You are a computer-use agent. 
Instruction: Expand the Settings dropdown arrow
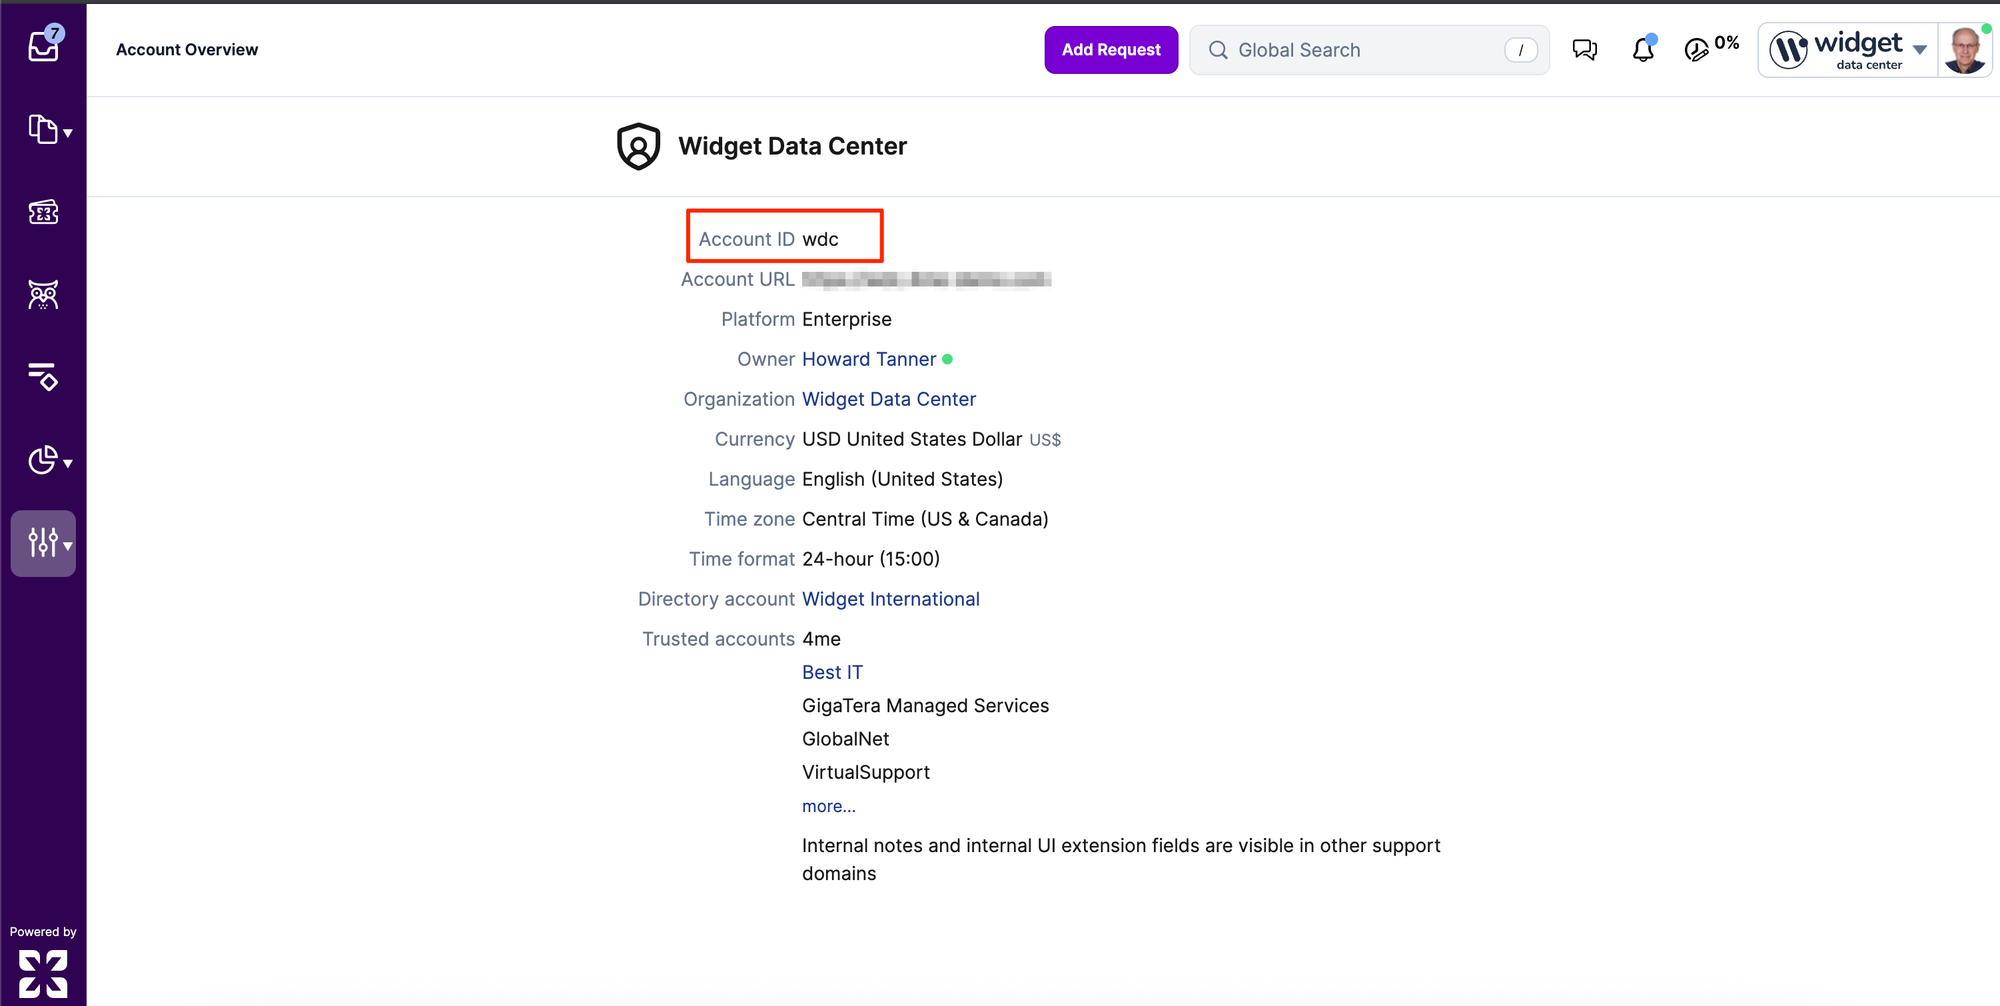tap(68, 546)
